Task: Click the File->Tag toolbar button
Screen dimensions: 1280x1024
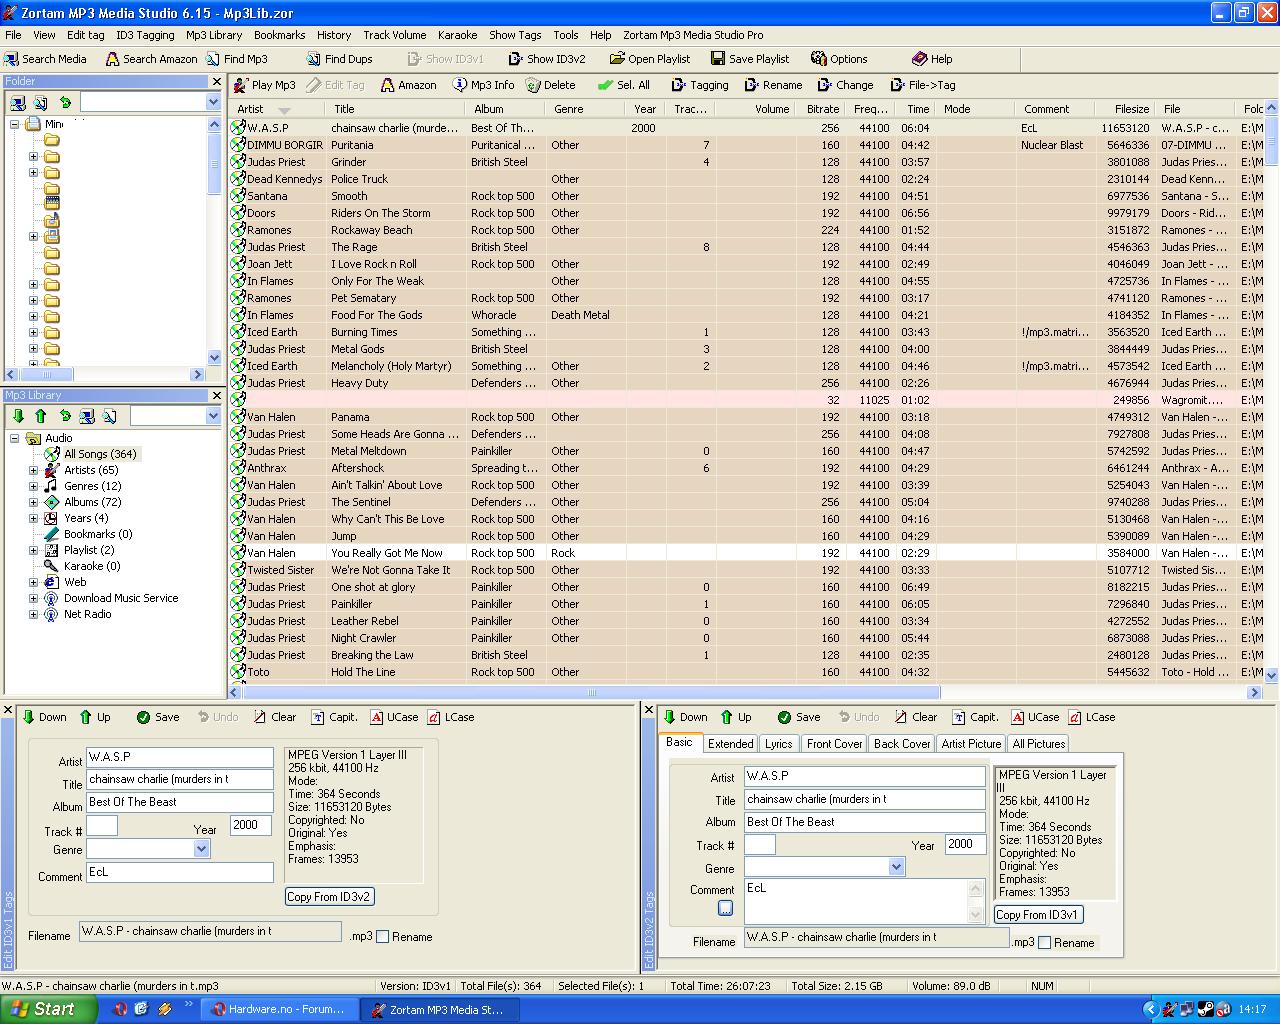Action: click(923, 85)
